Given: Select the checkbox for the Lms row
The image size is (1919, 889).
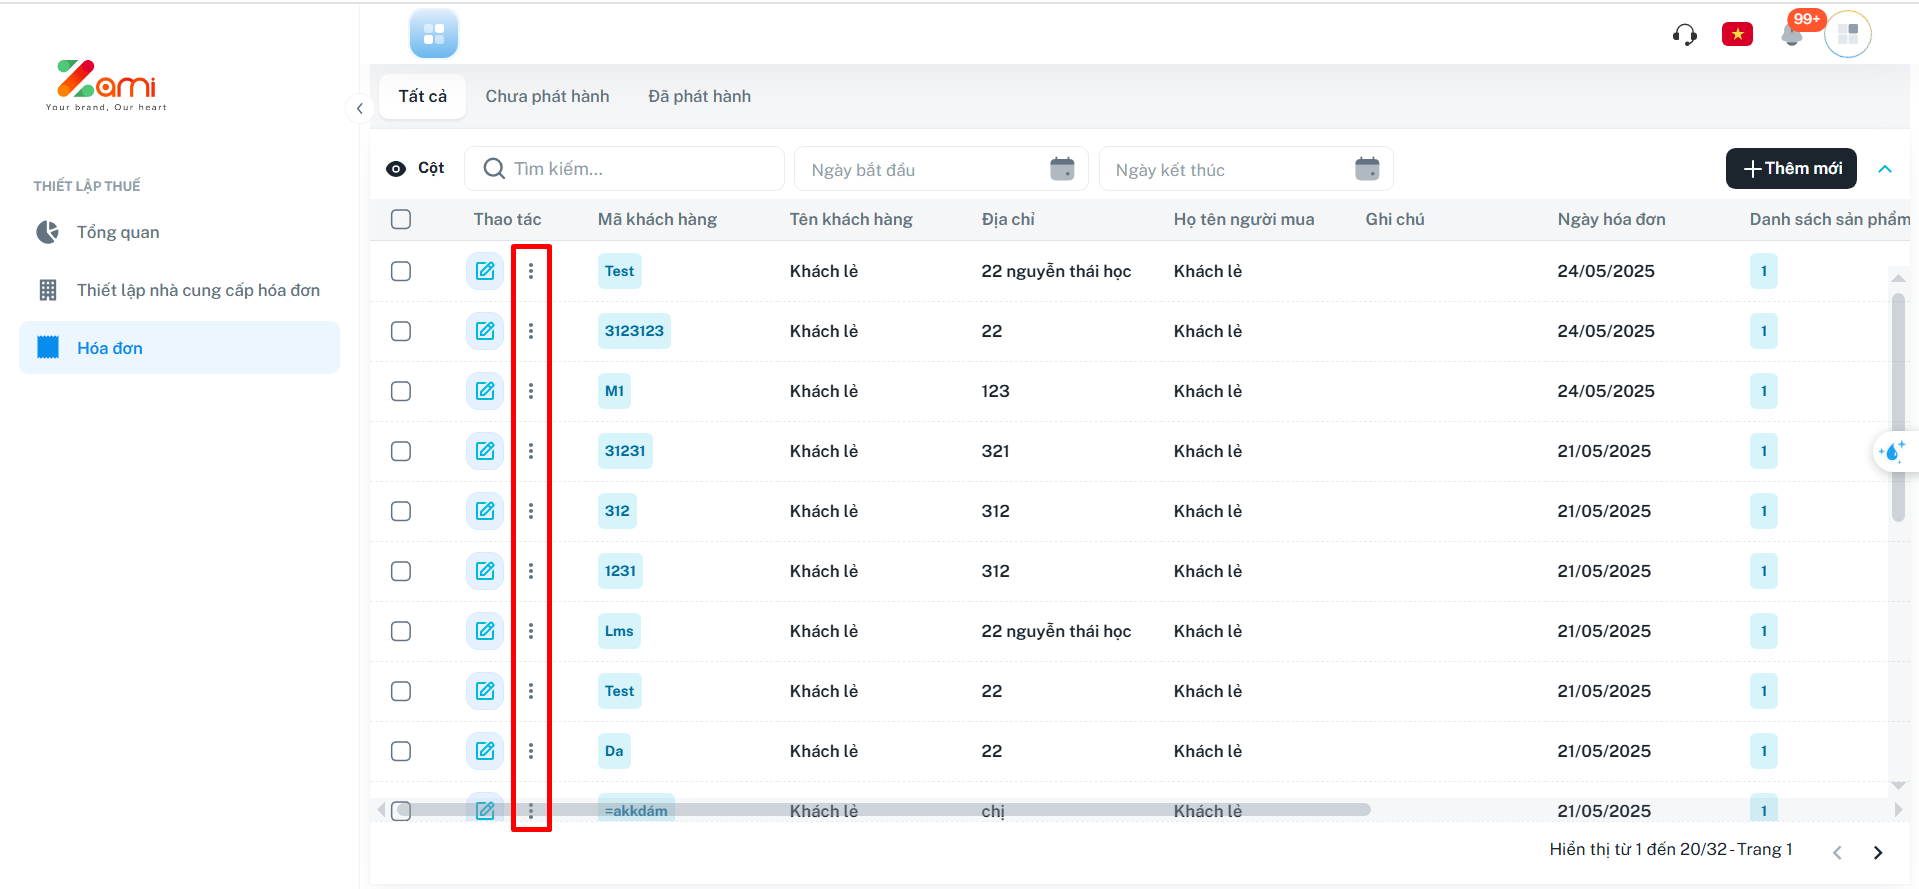Looking at the screenshot, I should (401, 631).
